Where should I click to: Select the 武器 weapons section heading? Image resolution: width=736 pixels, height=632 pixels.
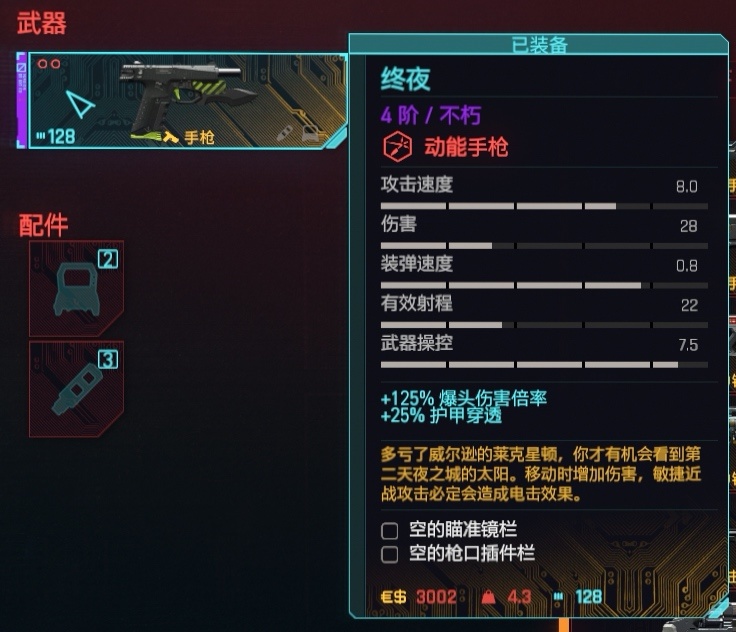pyautogui.click(x=42, y=23)
